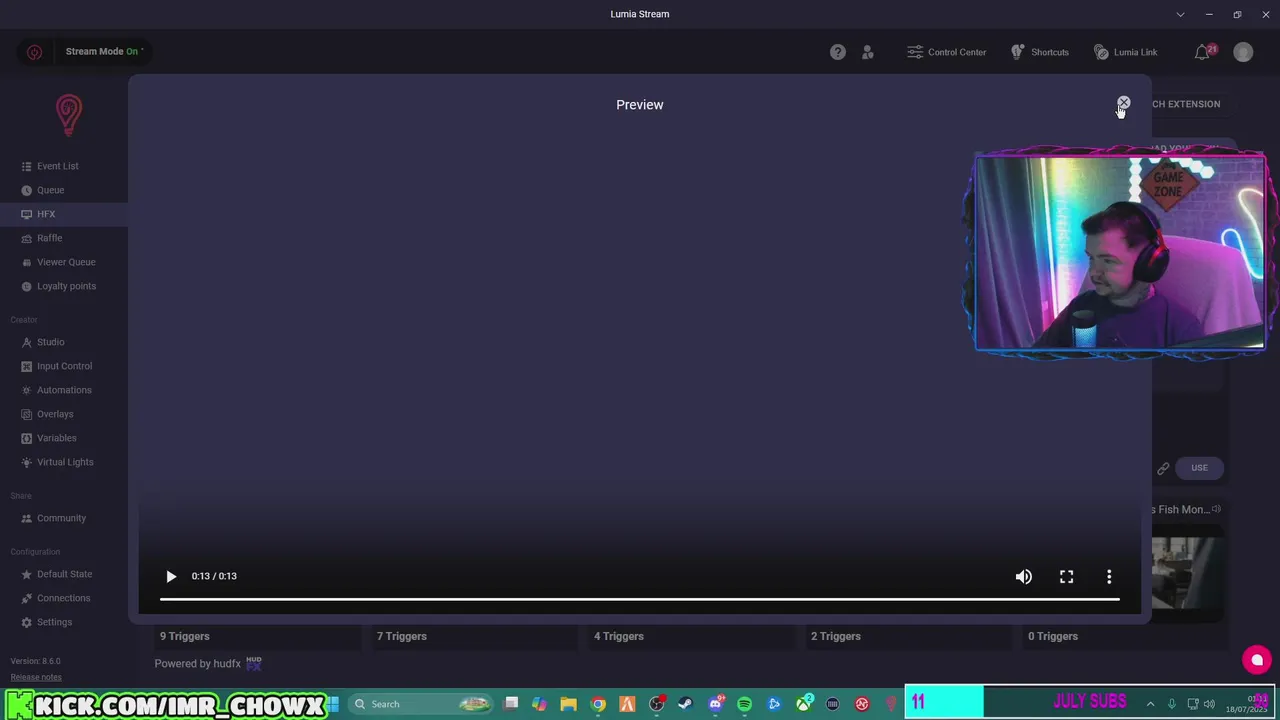The height and width of the screenshot is (720, 1280).
Task: Open Control Center
Action: click(x=946, y=52)
